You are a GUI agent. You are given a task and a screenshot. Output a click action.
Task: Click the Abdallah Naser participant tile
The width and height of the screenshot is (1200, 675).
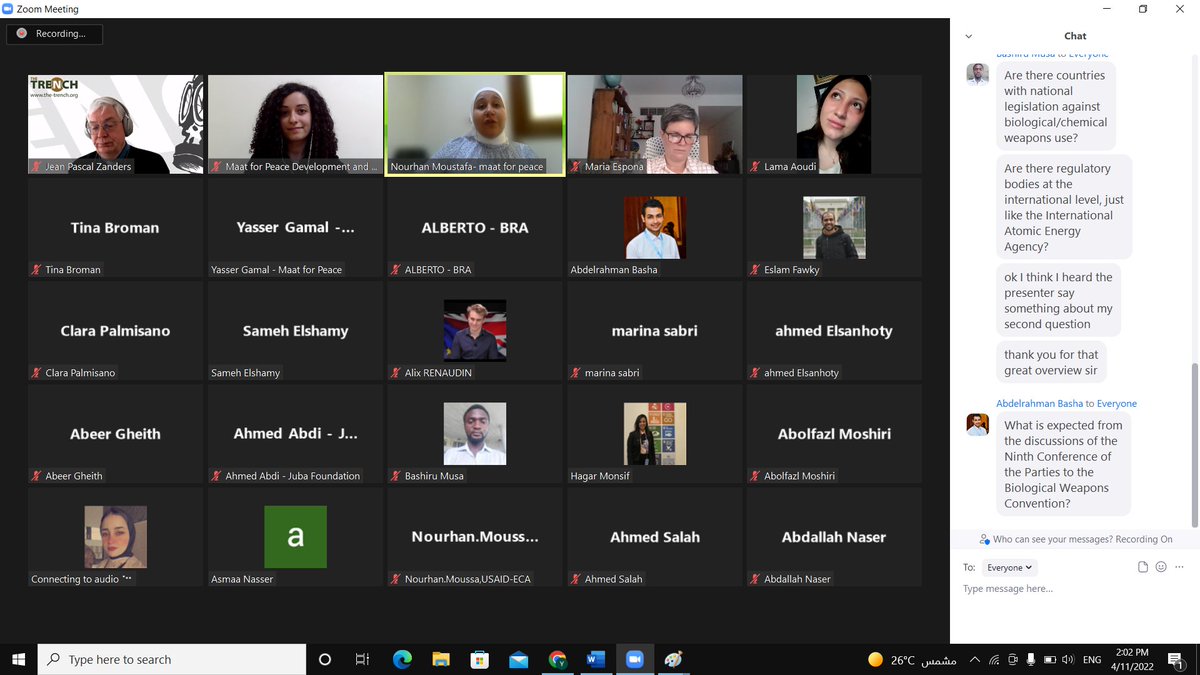tap(834, 537)
